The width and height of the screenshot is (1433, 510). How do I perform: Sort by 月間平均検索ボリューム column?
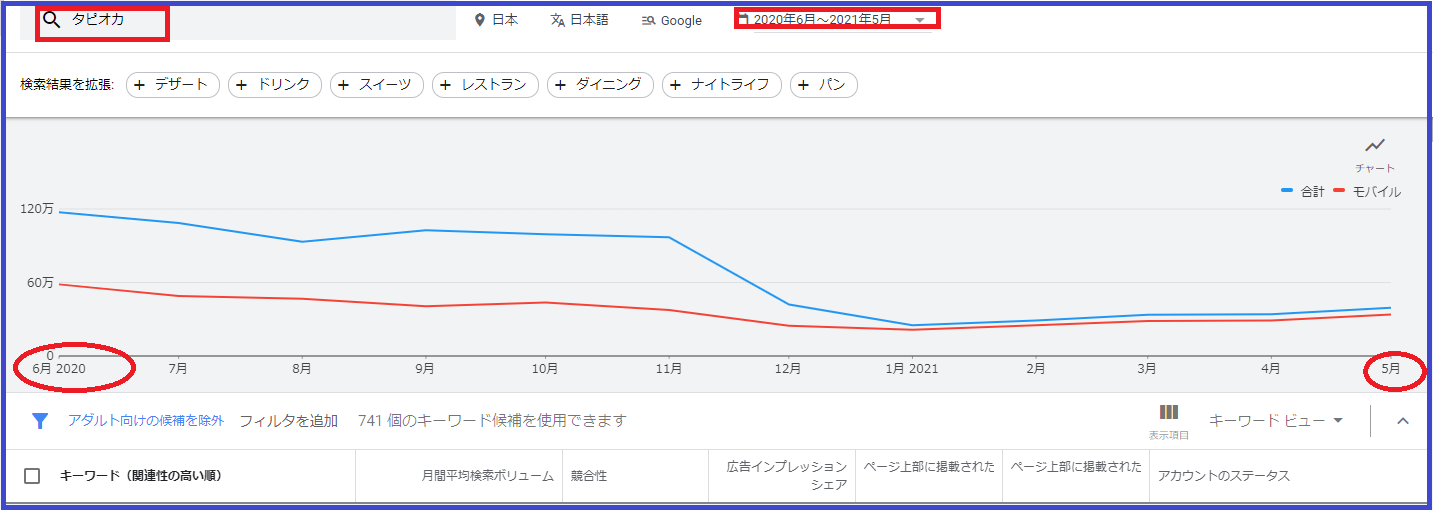pos(487,476)
